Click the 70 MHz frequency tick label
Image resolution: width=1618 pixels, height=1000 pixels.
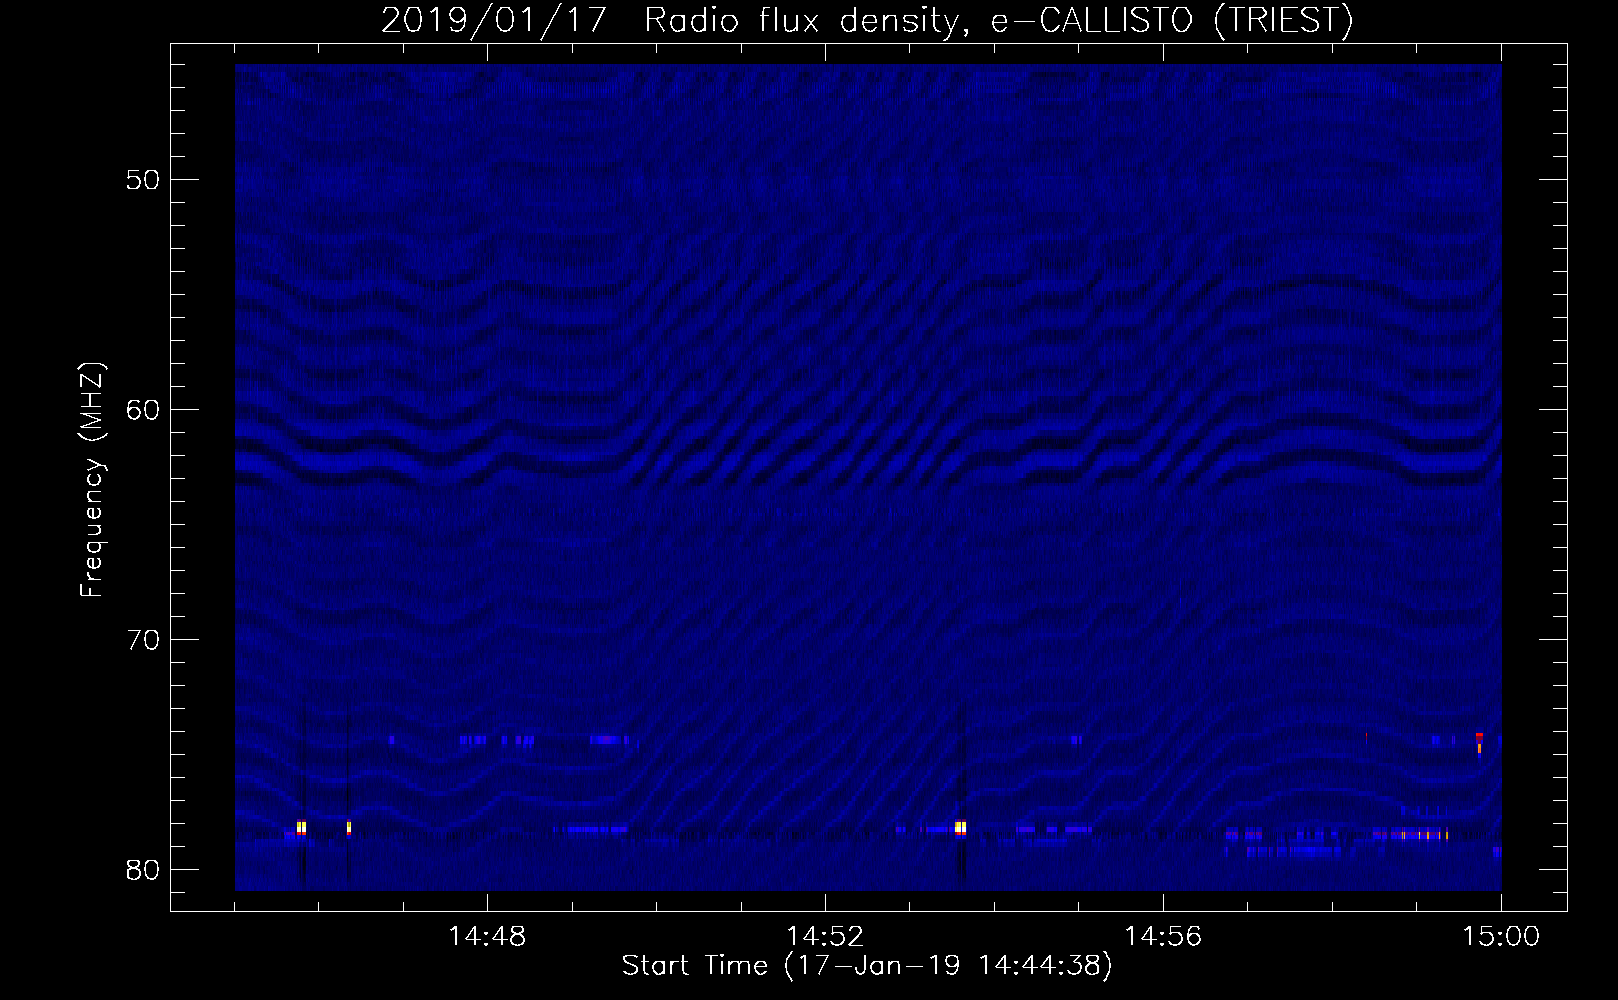pyautogui.click(x=143, y=640)
